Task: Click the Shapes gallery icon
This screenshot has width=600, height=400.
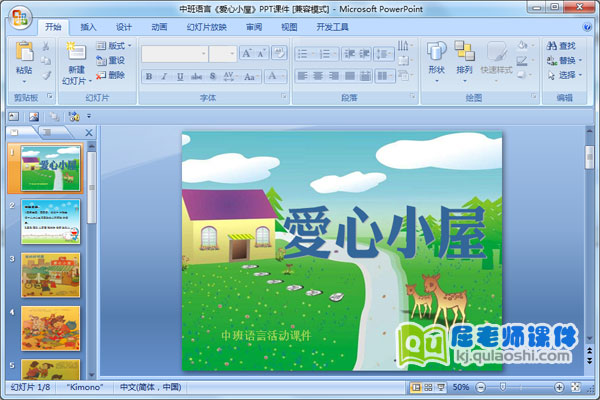Action: 437,51
